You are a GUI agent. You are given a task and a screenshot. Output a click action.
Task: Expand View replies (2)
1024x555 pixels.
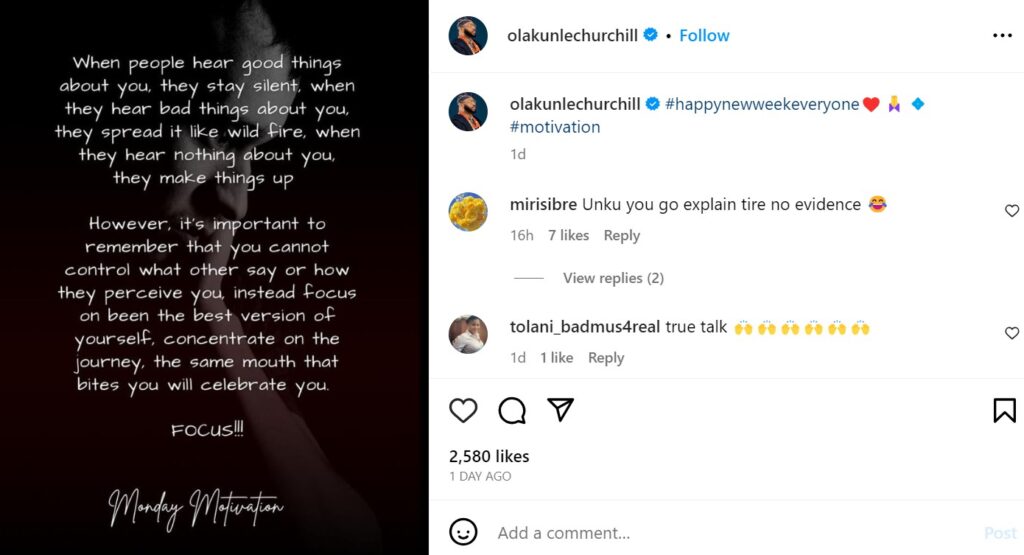pos(613,278)
